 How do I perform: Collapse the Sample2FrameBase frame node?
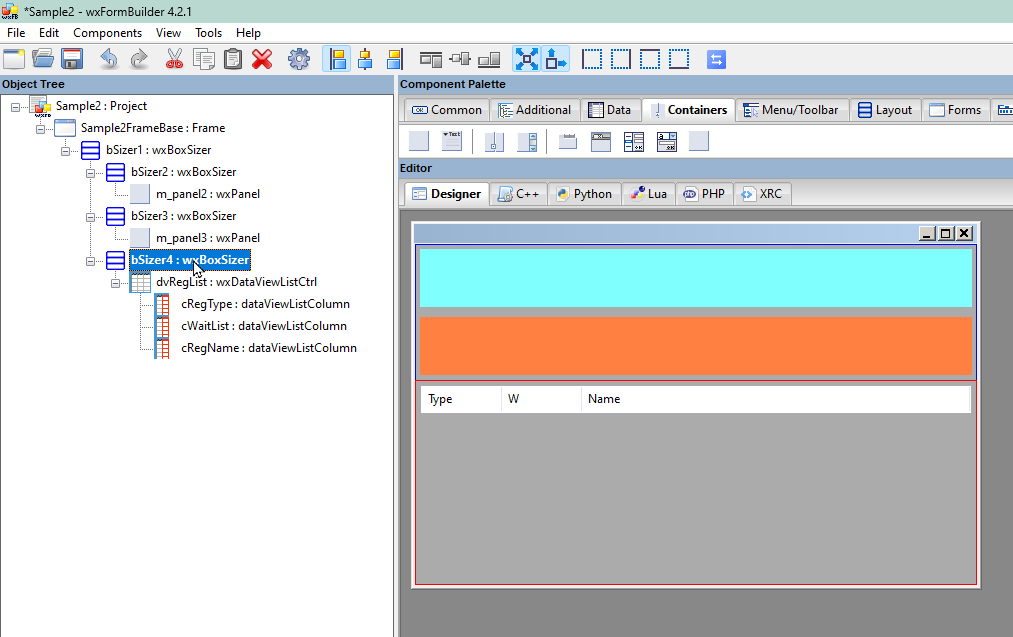[x=41, y=129]
